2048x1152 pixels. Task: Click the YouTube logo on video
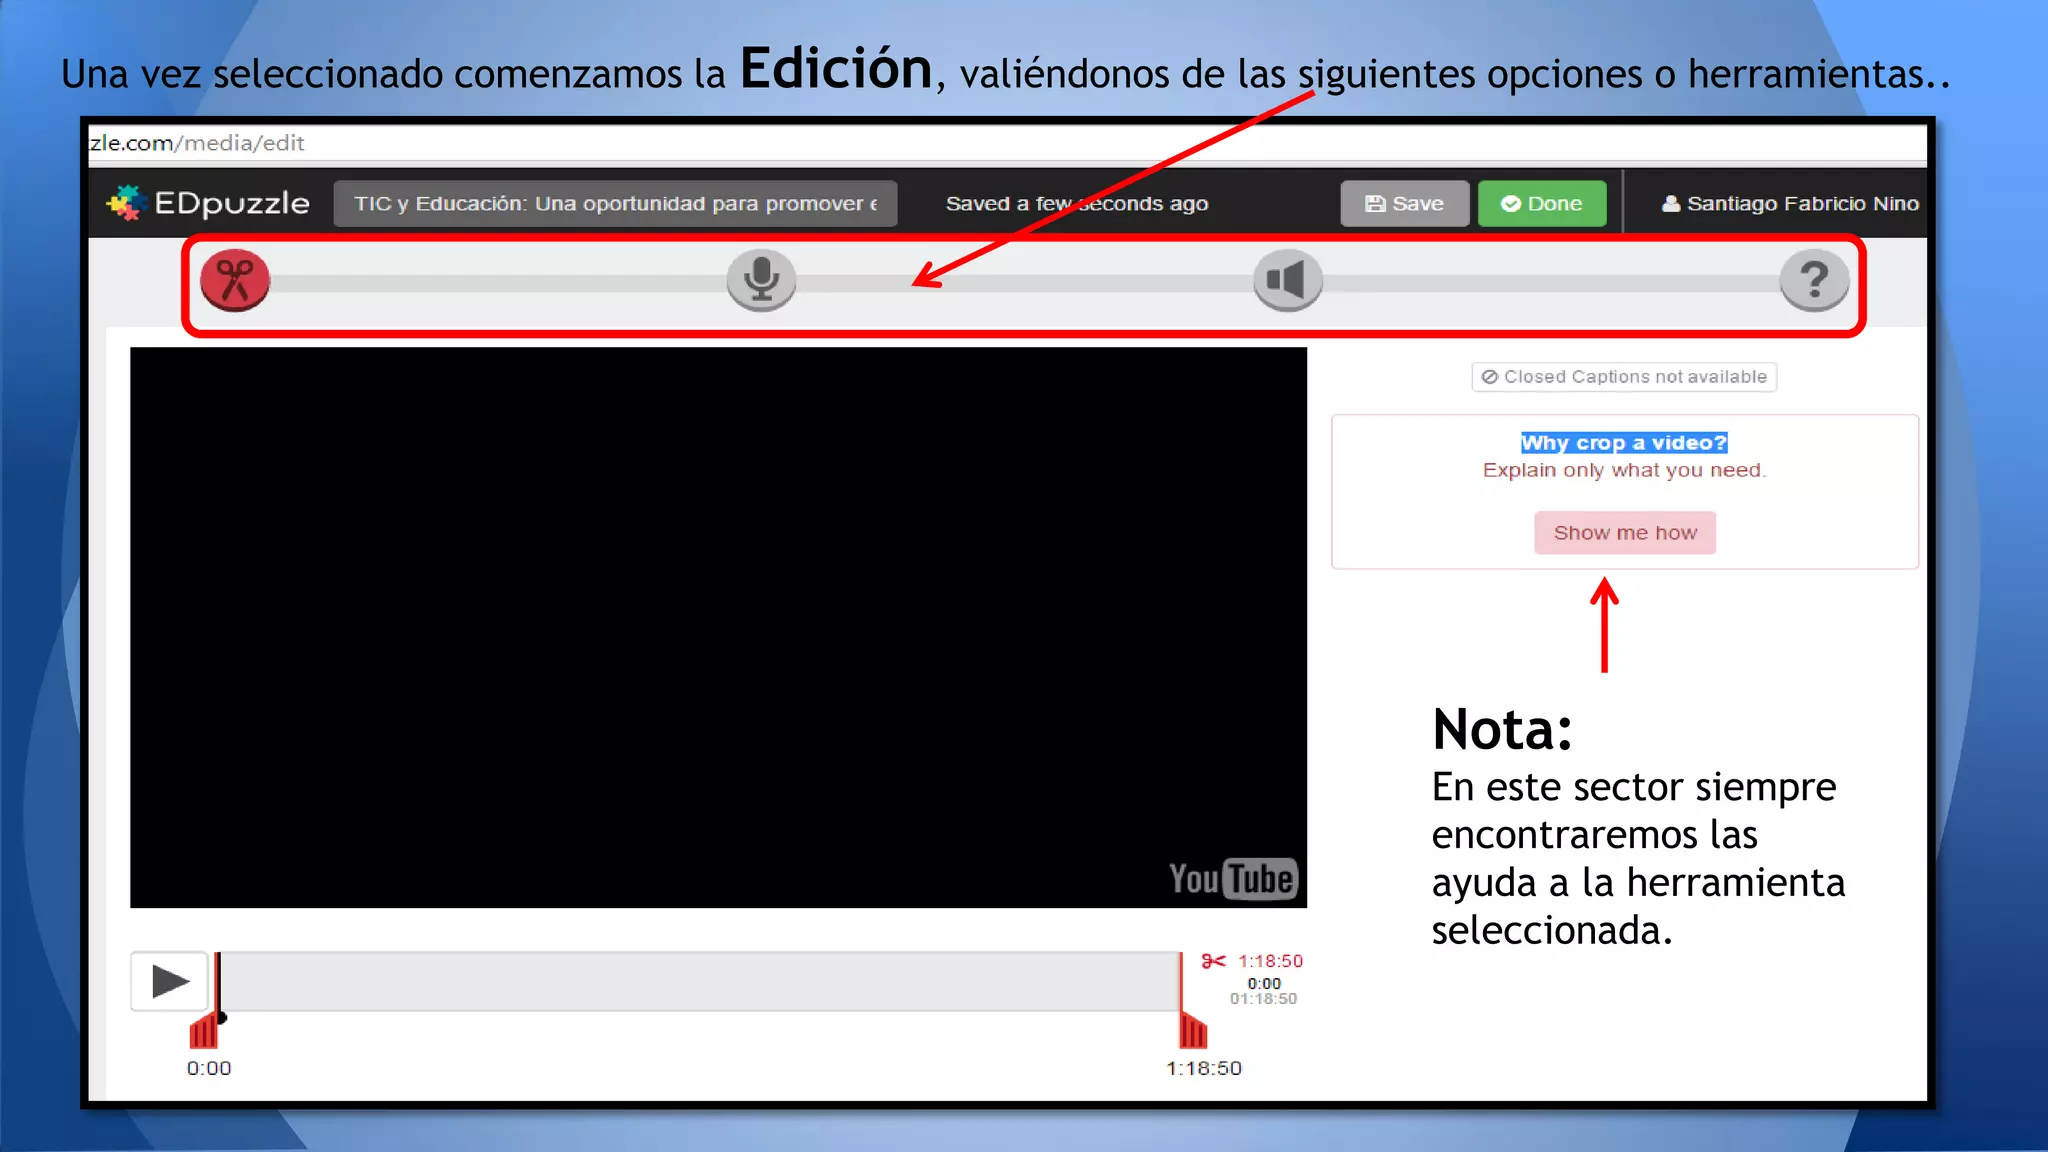pyautogui.click(x=1232, y=879)
